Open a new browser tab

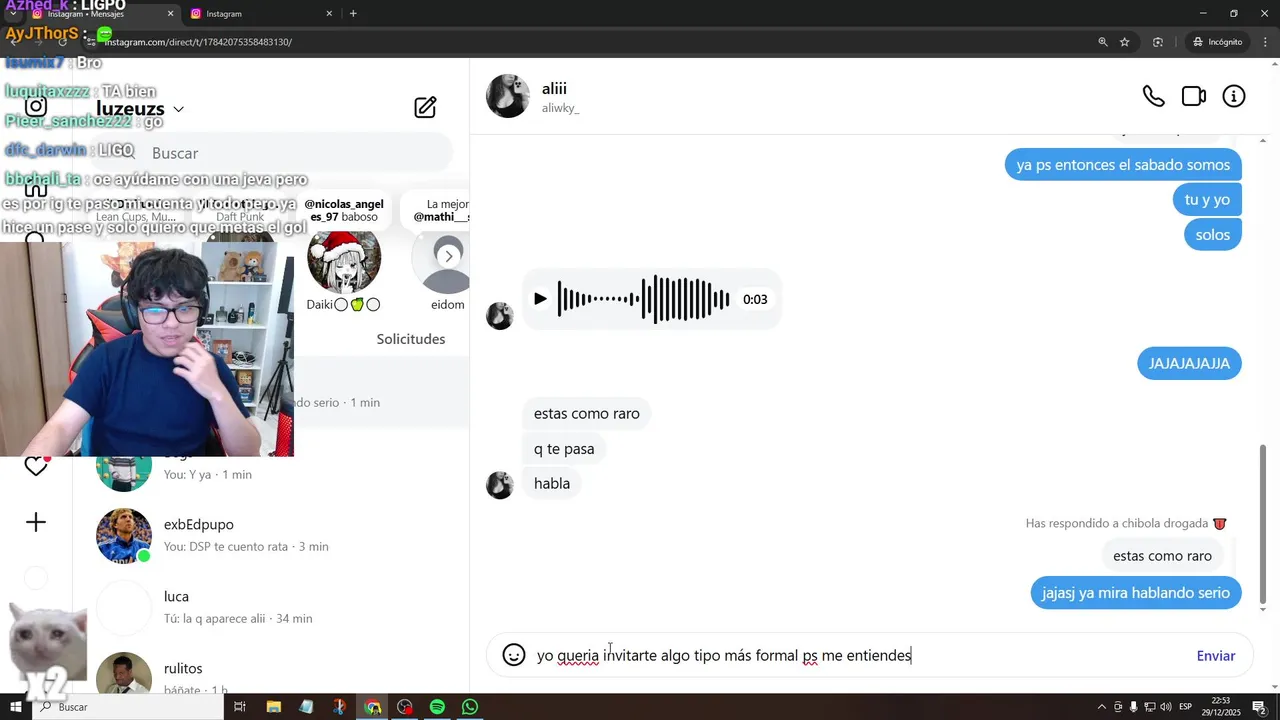coord(353,14)
